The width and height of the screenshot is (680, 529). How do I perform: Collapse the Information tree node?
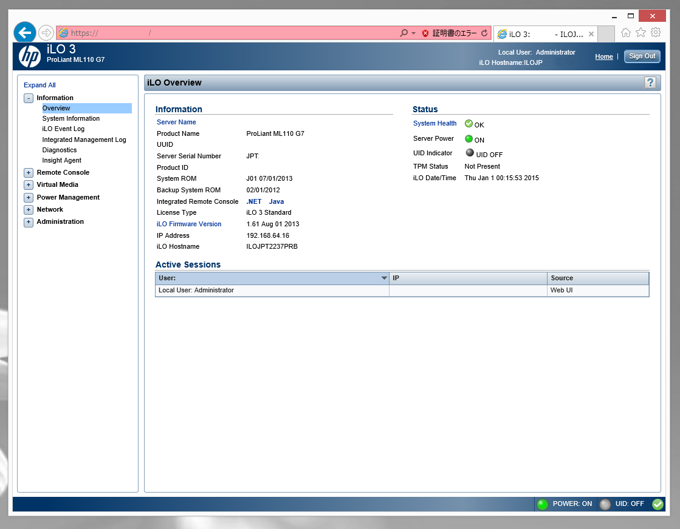click(28, 98)
